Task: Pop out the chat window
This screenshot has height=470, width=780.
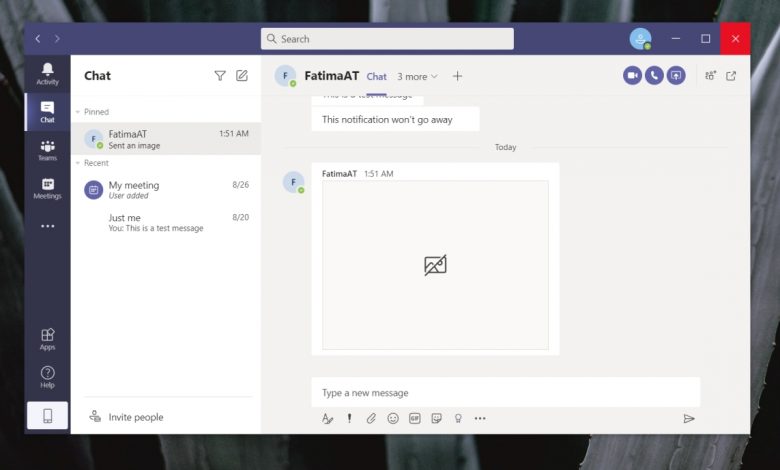Action: pyautogui.click(x=731, y=76)
